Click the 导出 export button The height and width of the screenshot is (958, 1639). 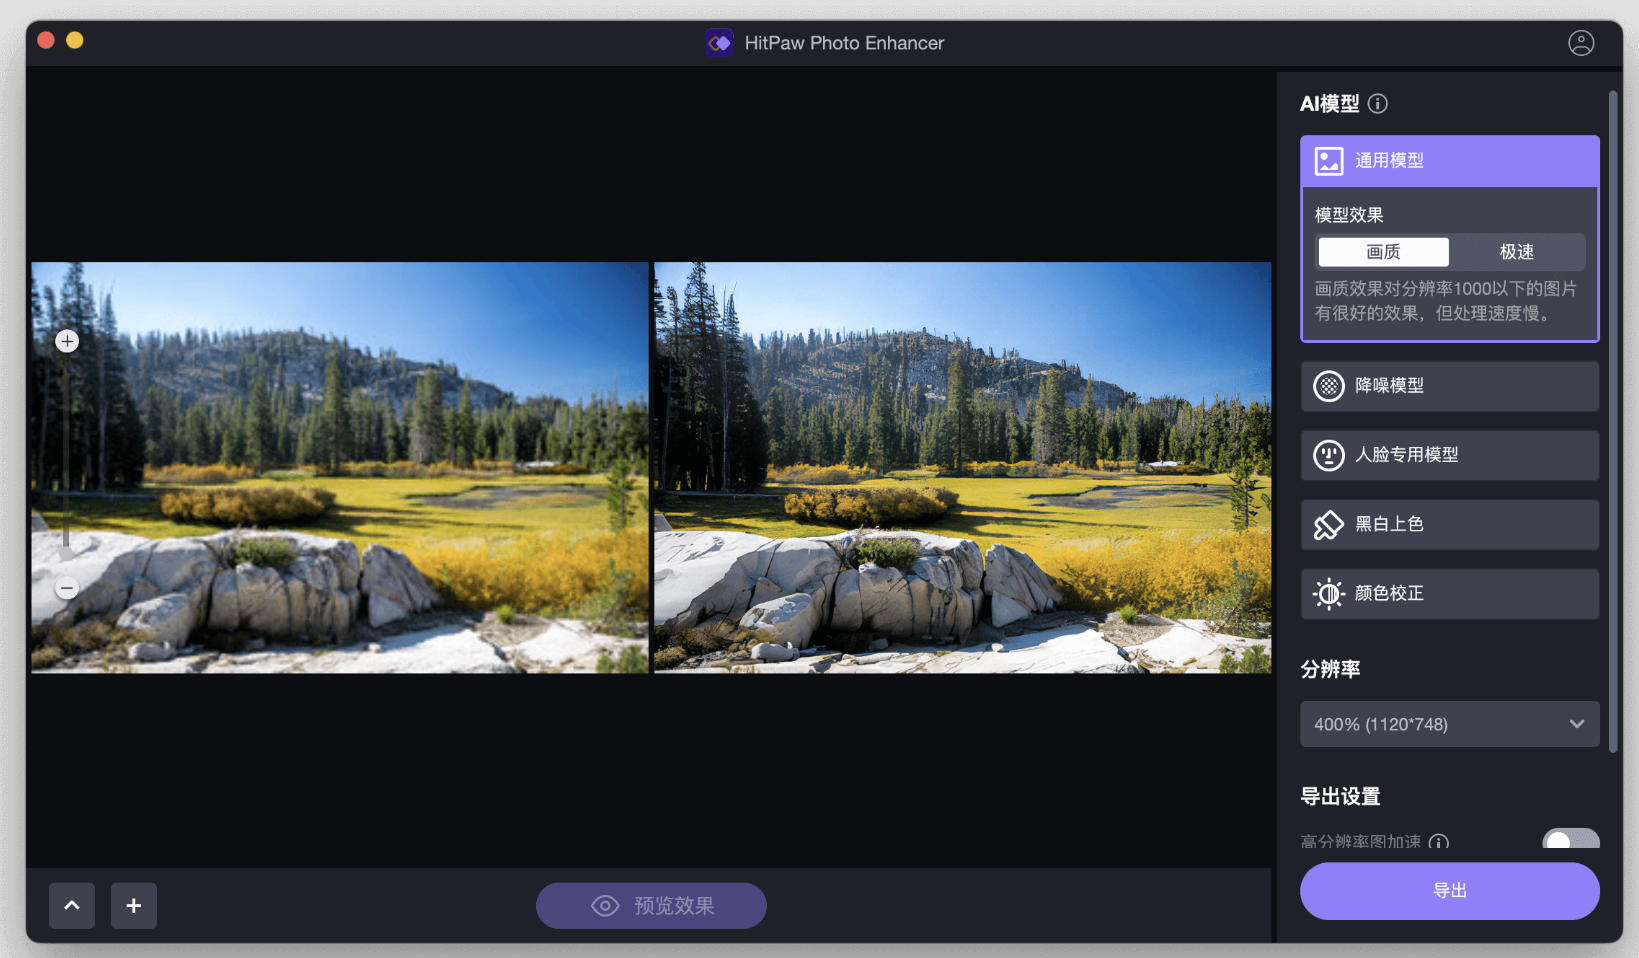coord(1449,890)
